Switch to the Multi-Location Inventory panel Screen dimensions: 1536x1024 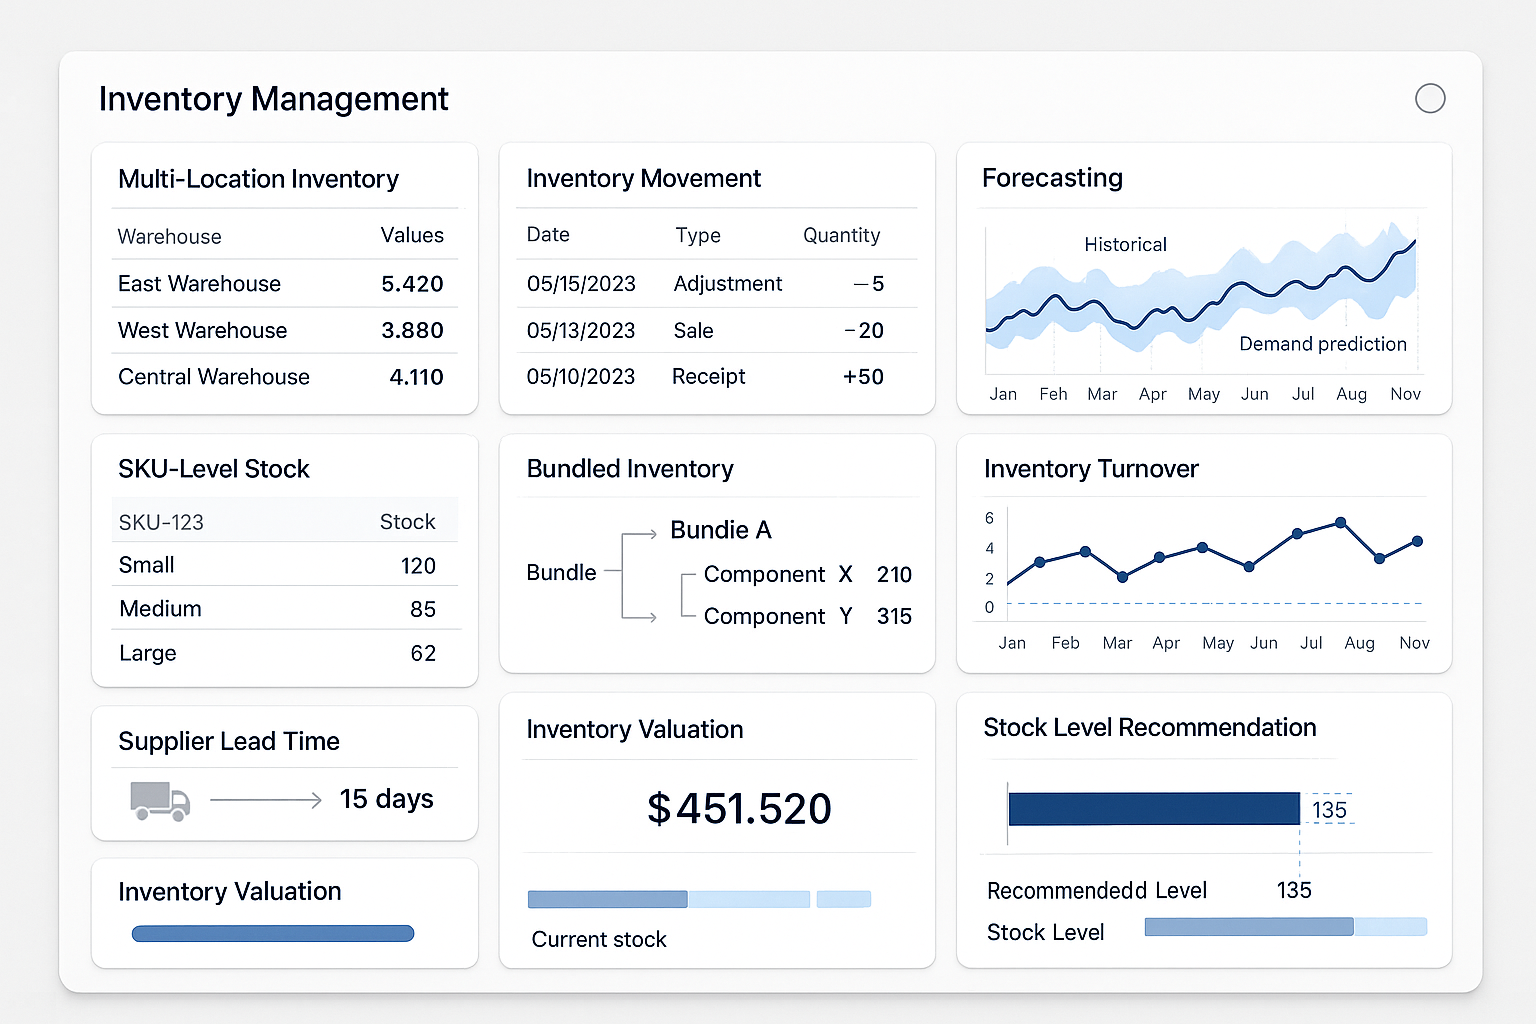tap(258, 178)
